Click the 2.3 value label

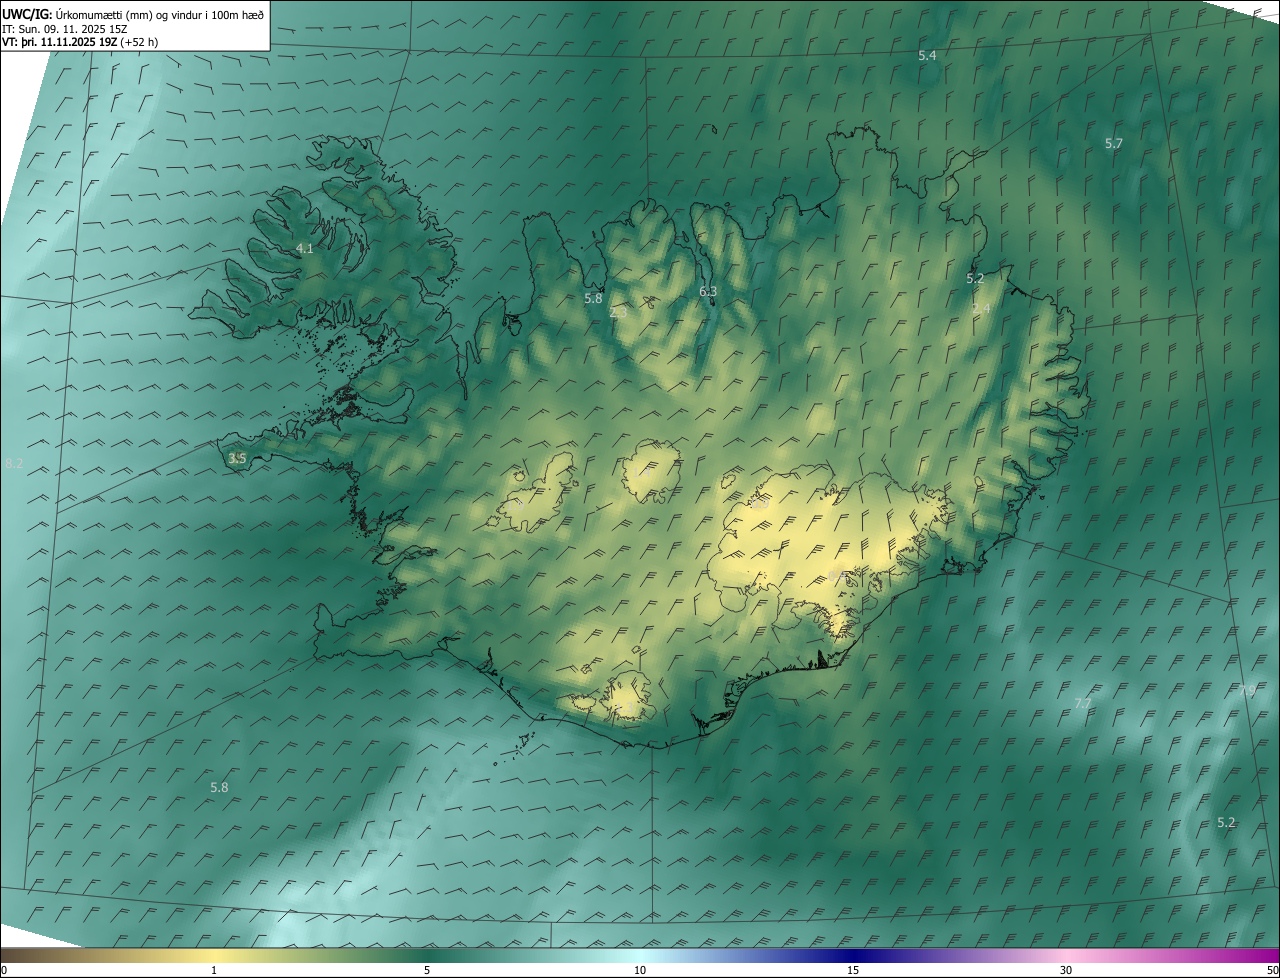tap(618, 312)
